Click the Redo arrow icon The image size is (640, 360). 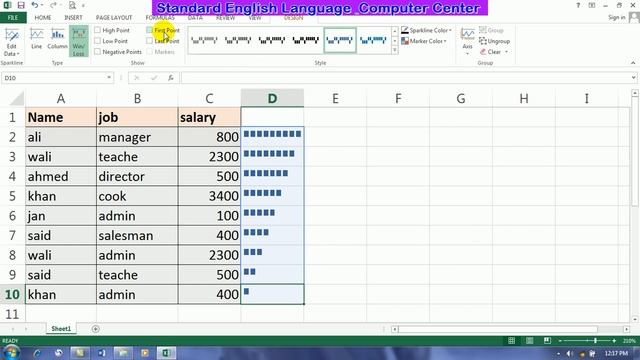[x=53, y=5]
